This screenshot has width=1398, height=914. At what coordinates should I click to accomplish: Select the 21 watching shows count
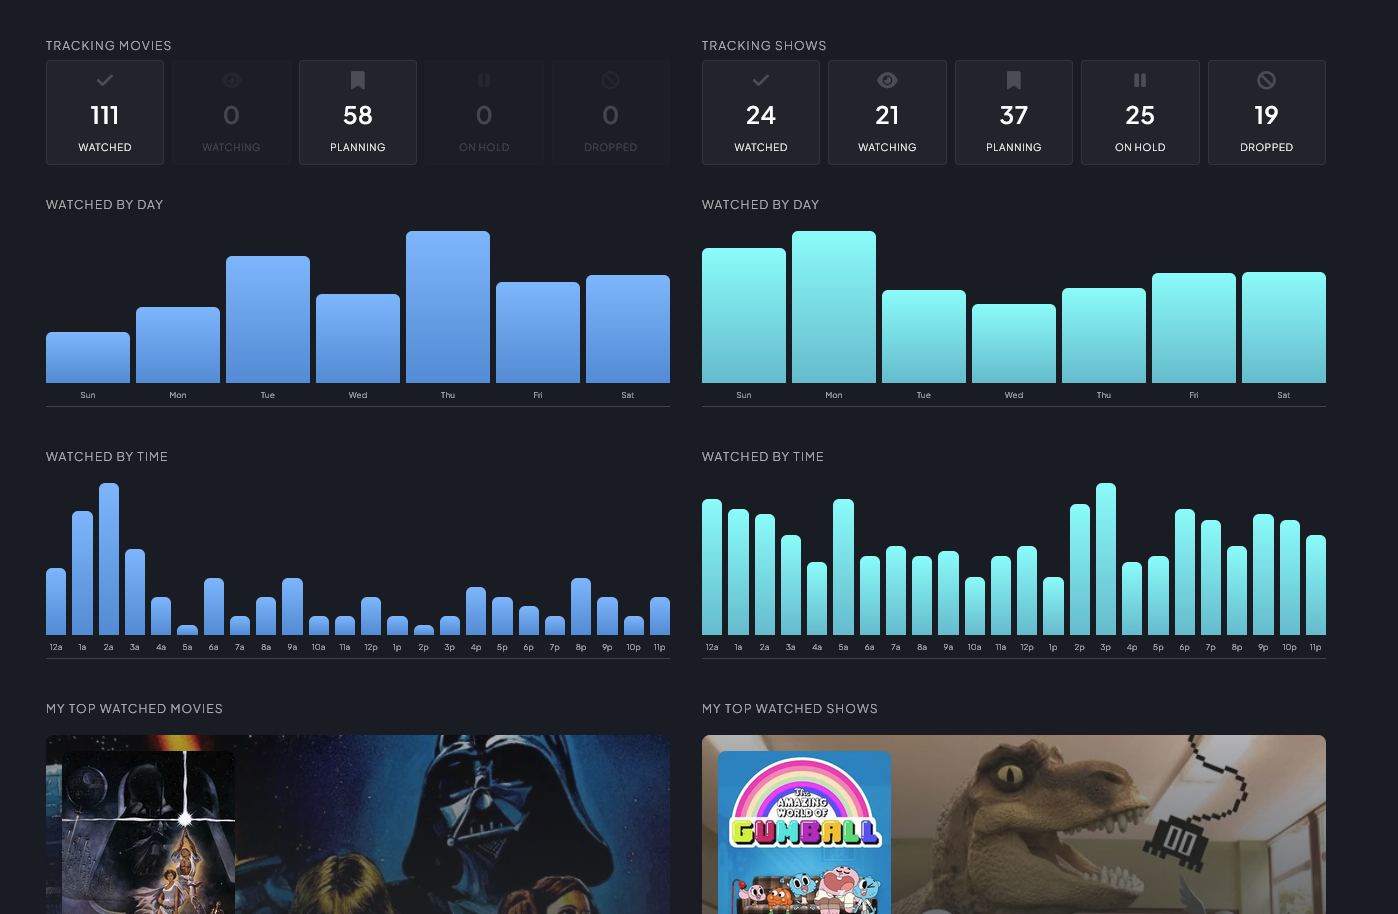click(x=887, y=116)
